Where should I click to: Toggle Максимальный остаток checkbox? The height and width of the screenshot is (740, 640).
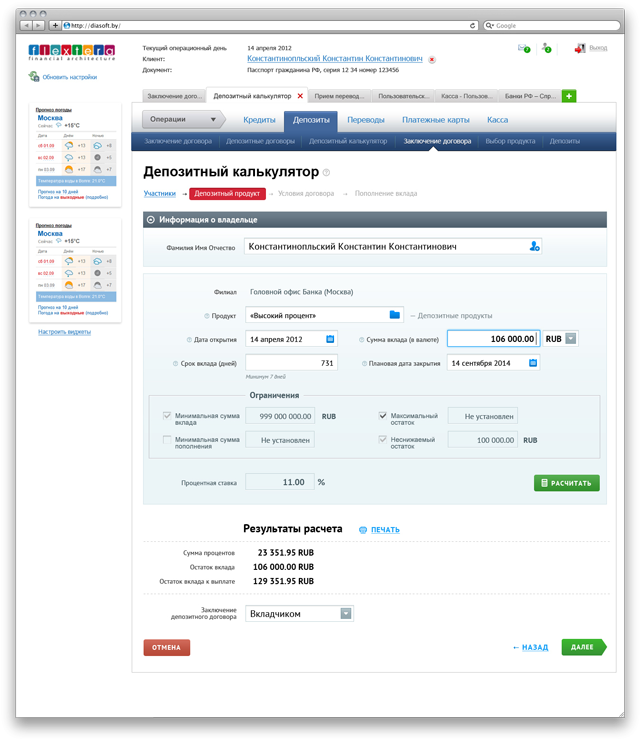tap(383, 415)
